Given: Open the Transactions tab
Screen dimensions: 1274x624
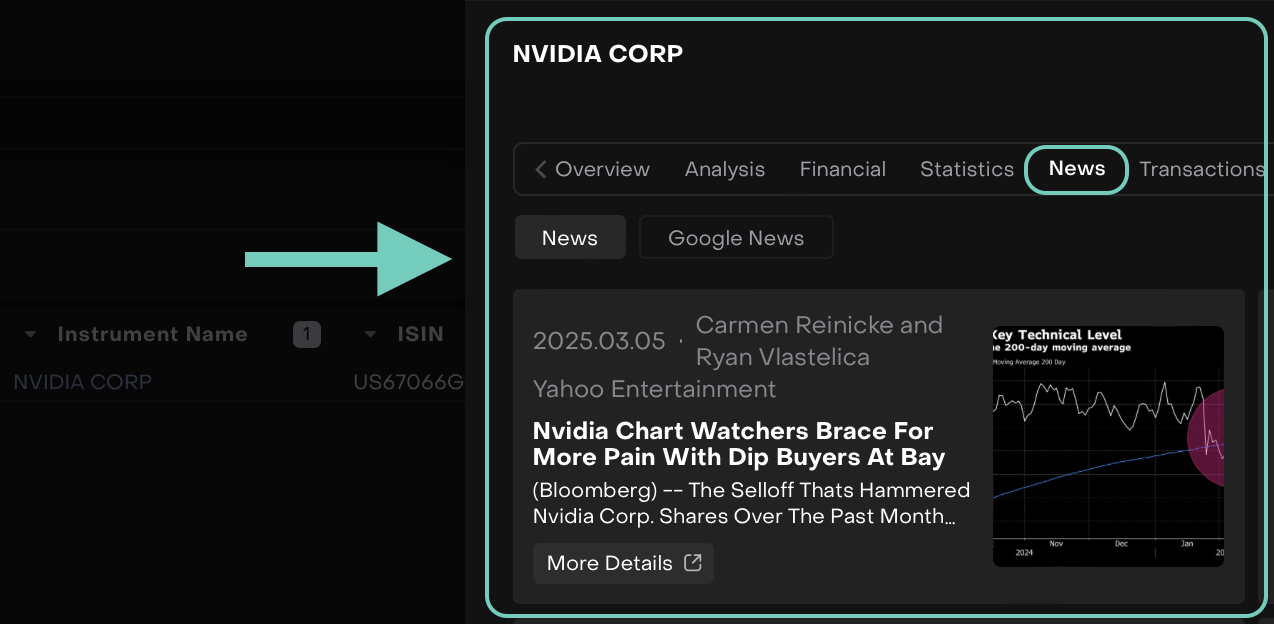Looking at the screenshot, I should pos(1201,169).
